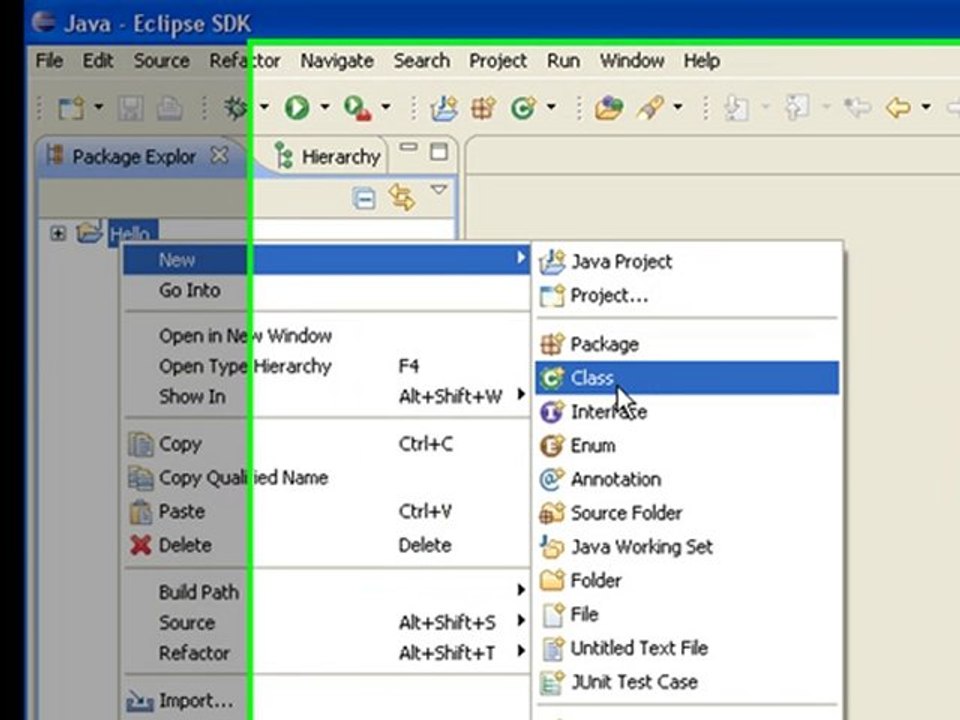Select Annotation in the New submenu
Image resolution: width=960 pixels, height=720 pixels.
point(687,479)
